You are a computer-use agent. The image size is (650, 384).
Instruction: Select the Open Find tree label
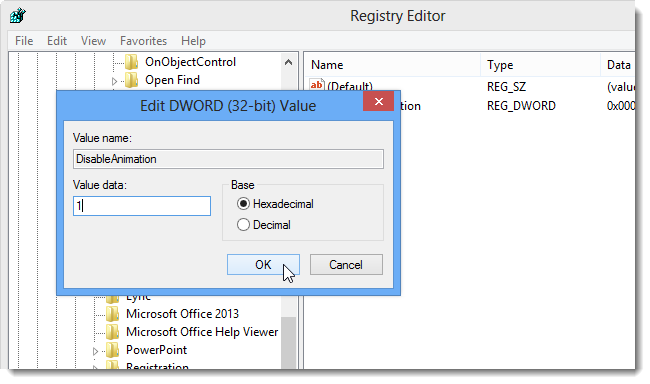tap(172, 80)
